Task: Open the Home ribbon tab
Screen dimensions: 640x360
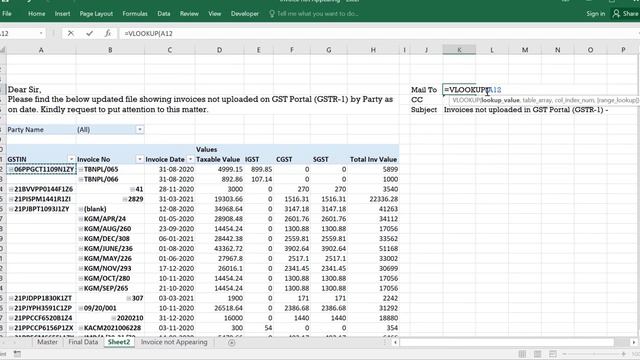Action: 37,14
